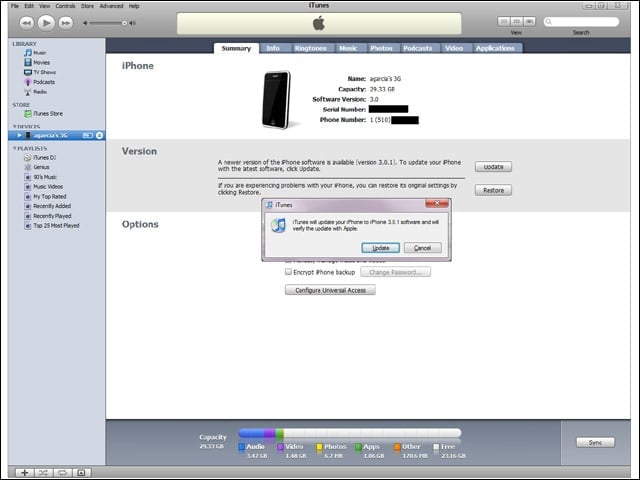Image resolution: width=640 pixels, height=480 pixels.
Task: Click the iPhone device image
Action: [x=277, y=100]
